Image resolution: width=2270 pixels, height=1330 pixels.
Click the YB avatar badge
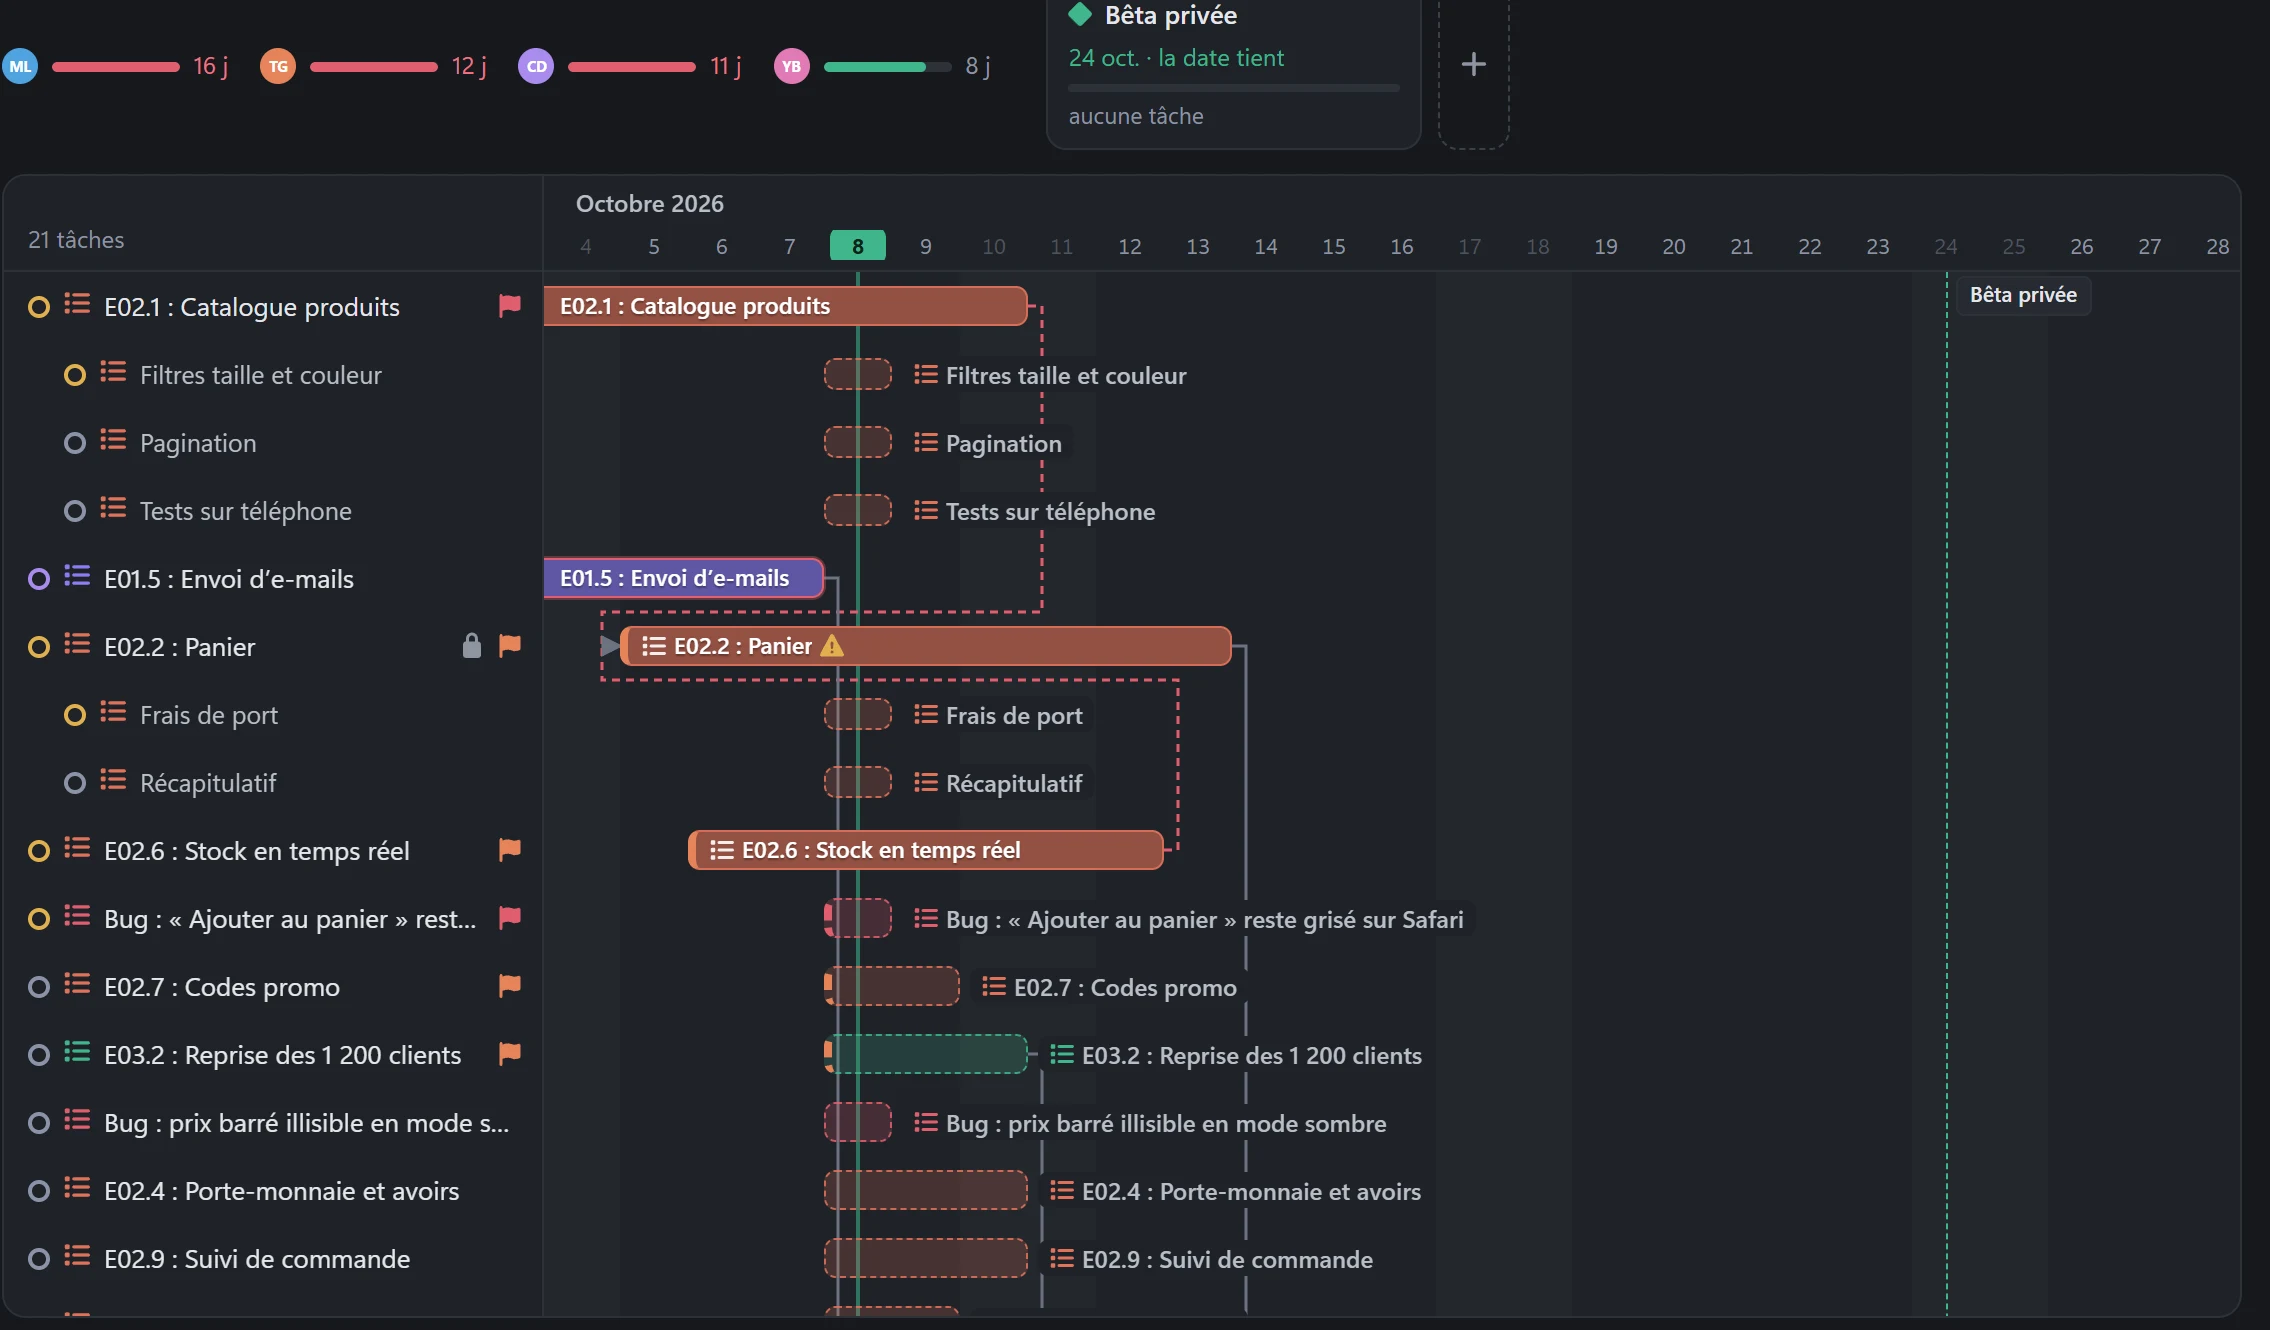792,67
